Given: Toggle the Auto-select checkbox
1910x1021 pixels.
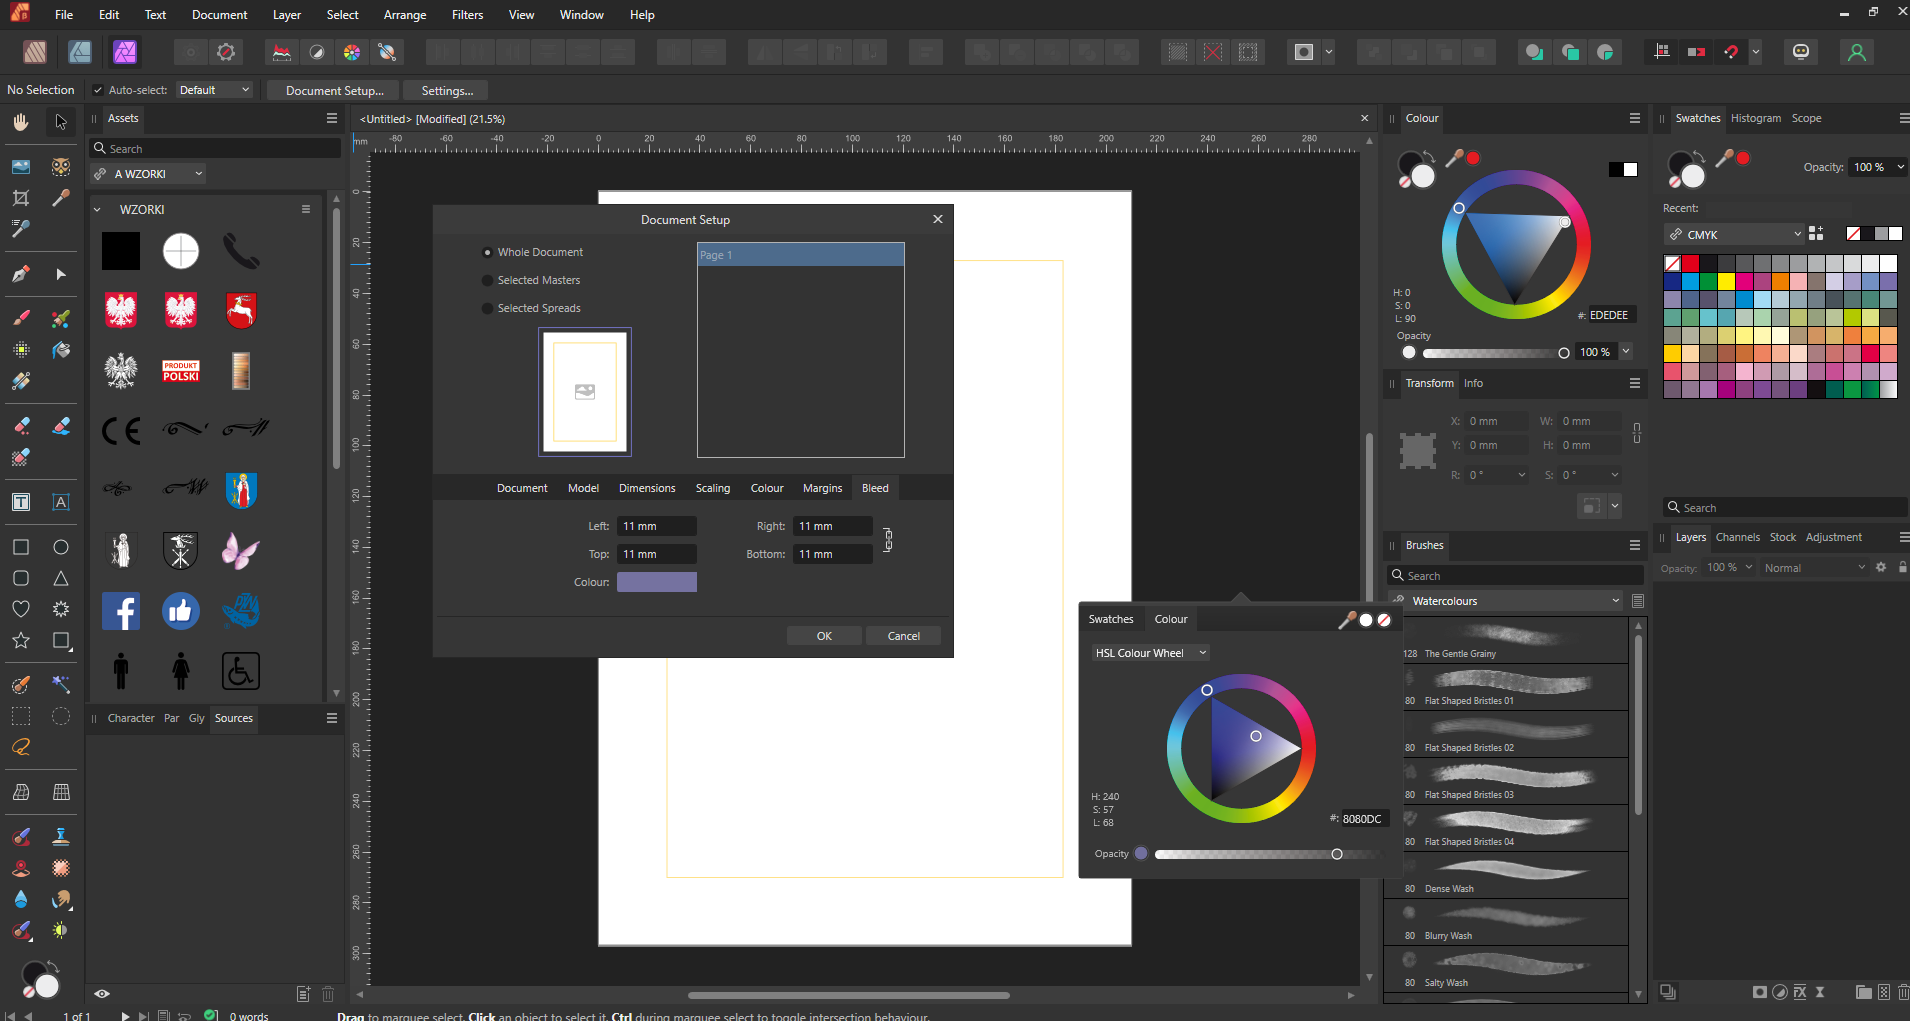Looking at the screenshot, I should pyautogui.click(x=98, y=90).
